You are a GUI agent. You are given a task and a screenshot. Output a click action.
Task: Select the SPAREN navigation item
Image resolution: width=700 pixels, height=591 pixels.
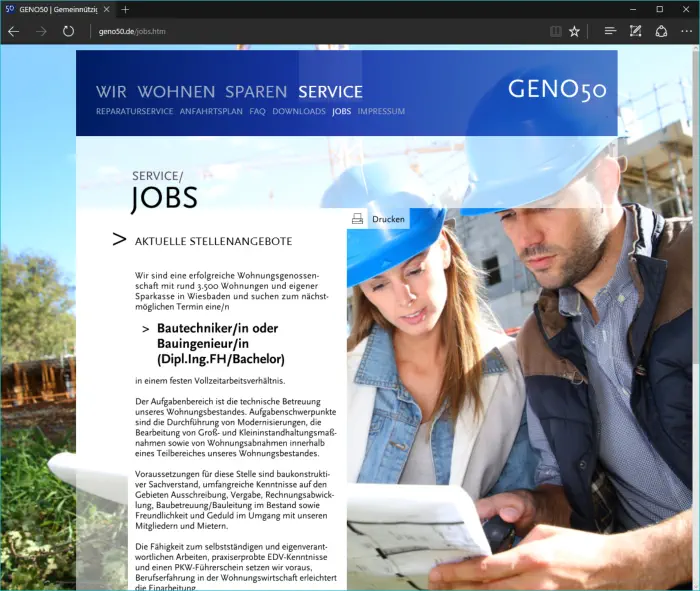point(256,92)
